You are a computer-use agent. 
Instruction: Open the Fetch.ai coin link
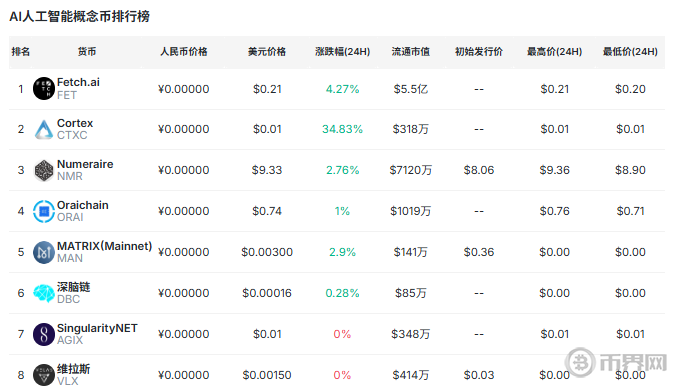pos(78,82)
